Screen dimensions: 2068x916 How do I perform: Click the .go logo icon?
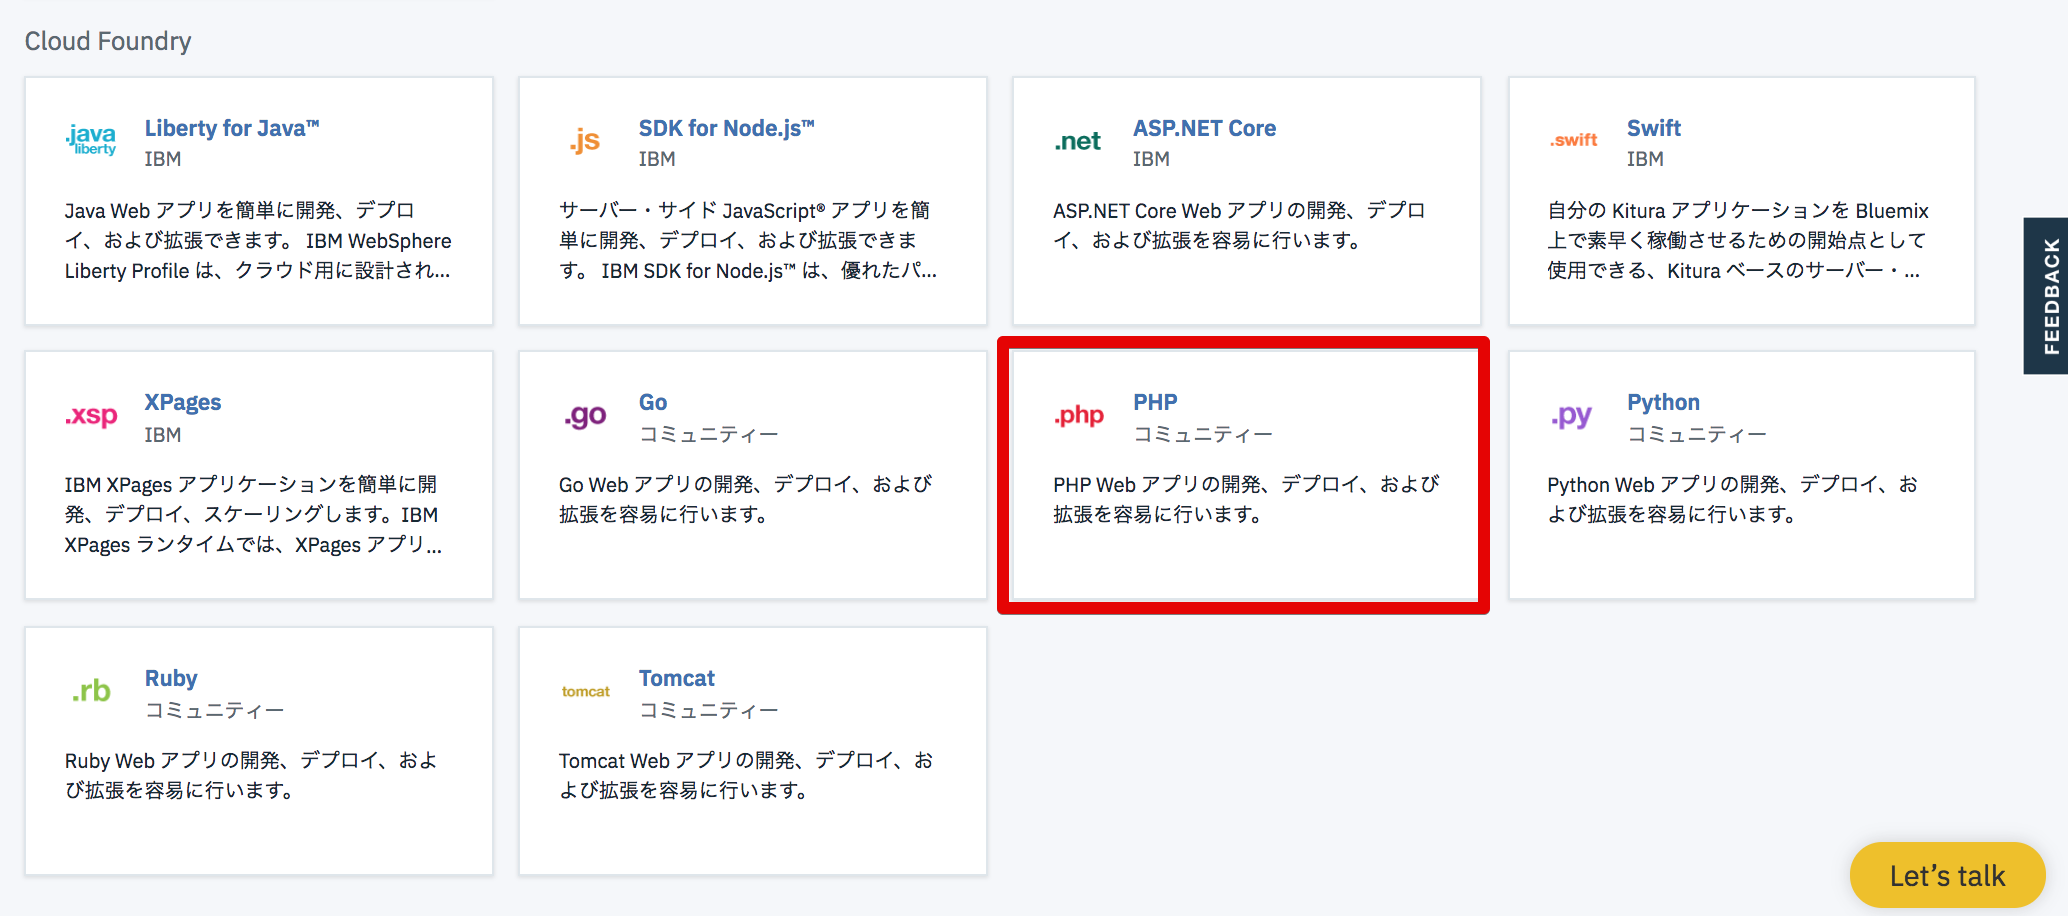(585, 415)
